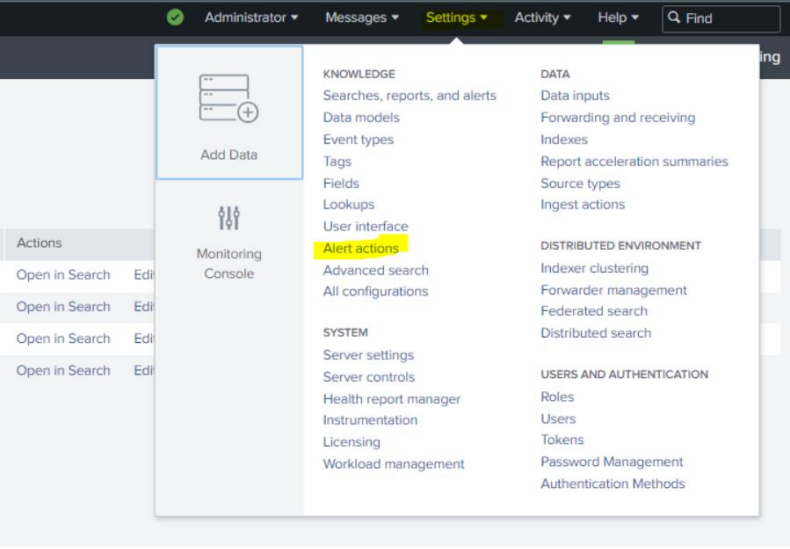Screen dimensions: 790x549
Task: Navigate to Forwarder management
Action: 614,290
